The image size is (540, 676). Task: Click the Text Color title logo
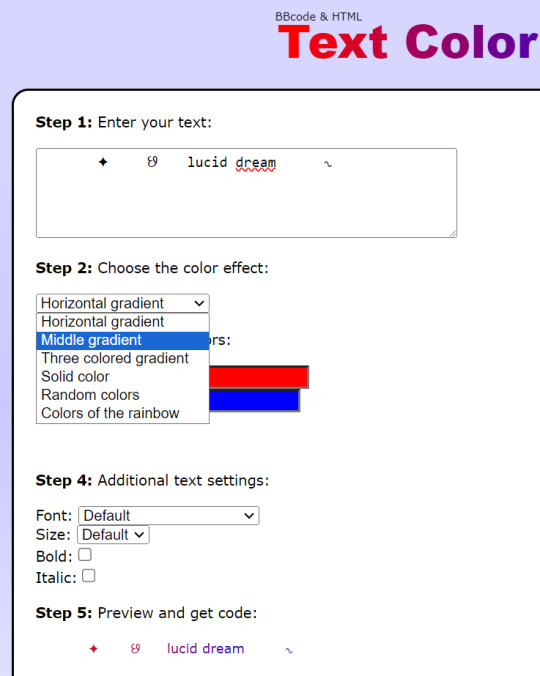pos(409,42)
